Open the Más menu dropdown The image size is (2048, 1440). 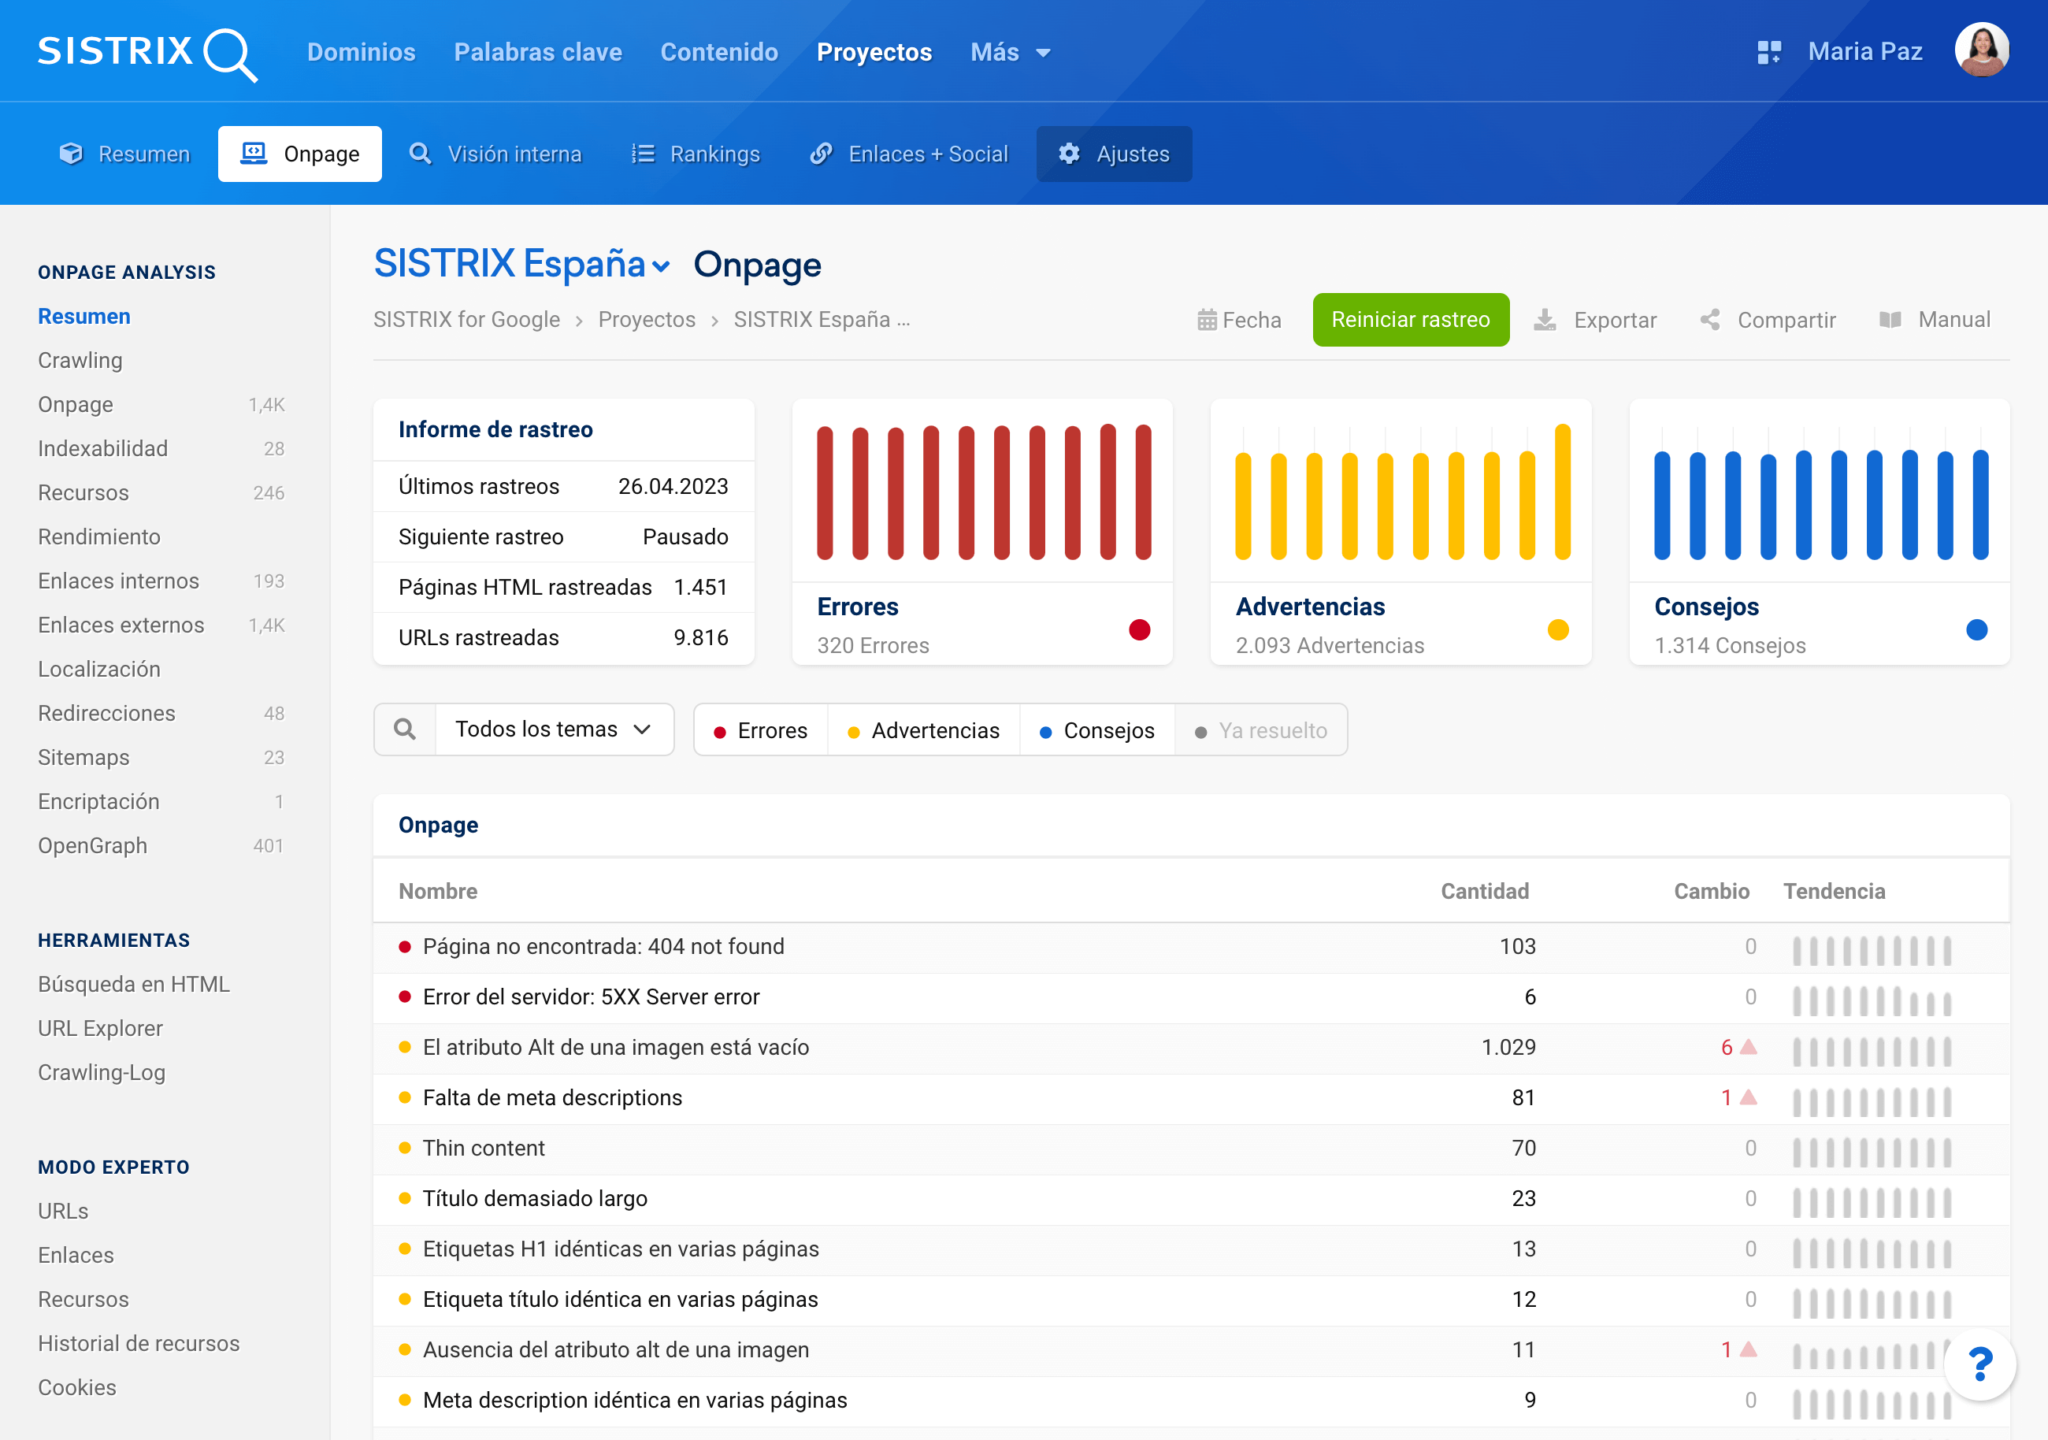[1010, 52]
